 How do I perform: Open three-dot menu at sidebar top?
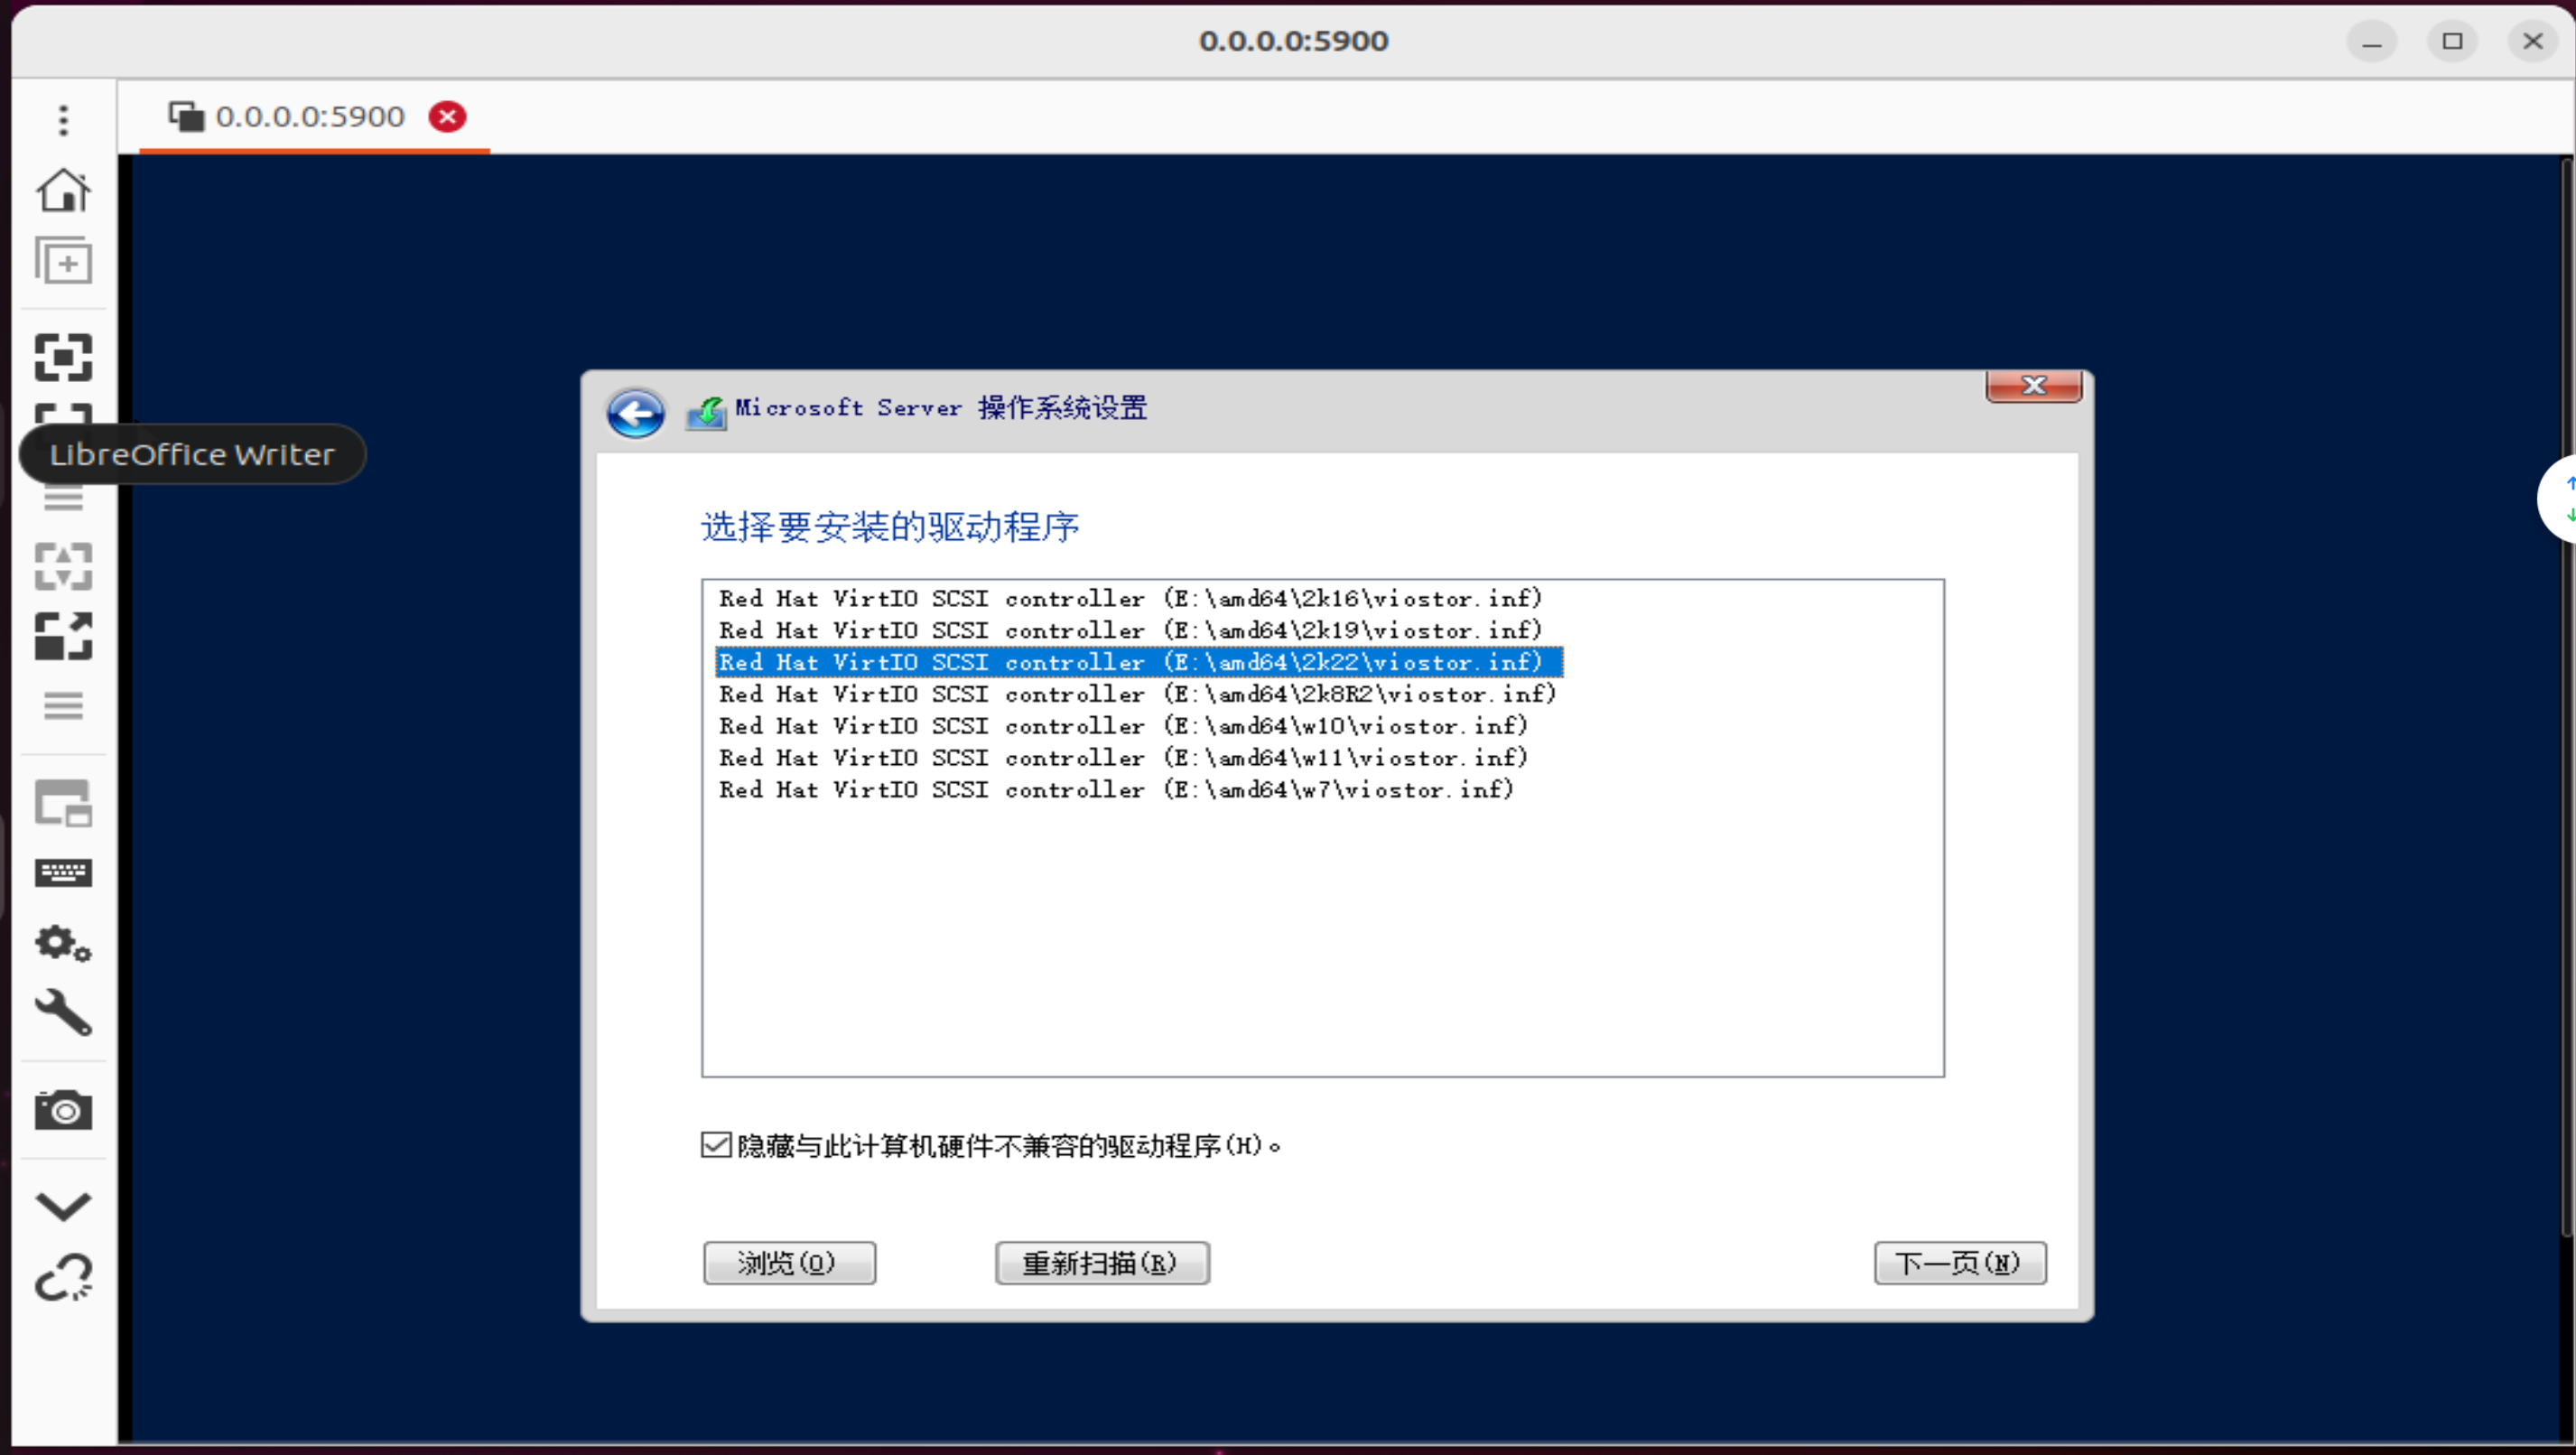[63, 120]
